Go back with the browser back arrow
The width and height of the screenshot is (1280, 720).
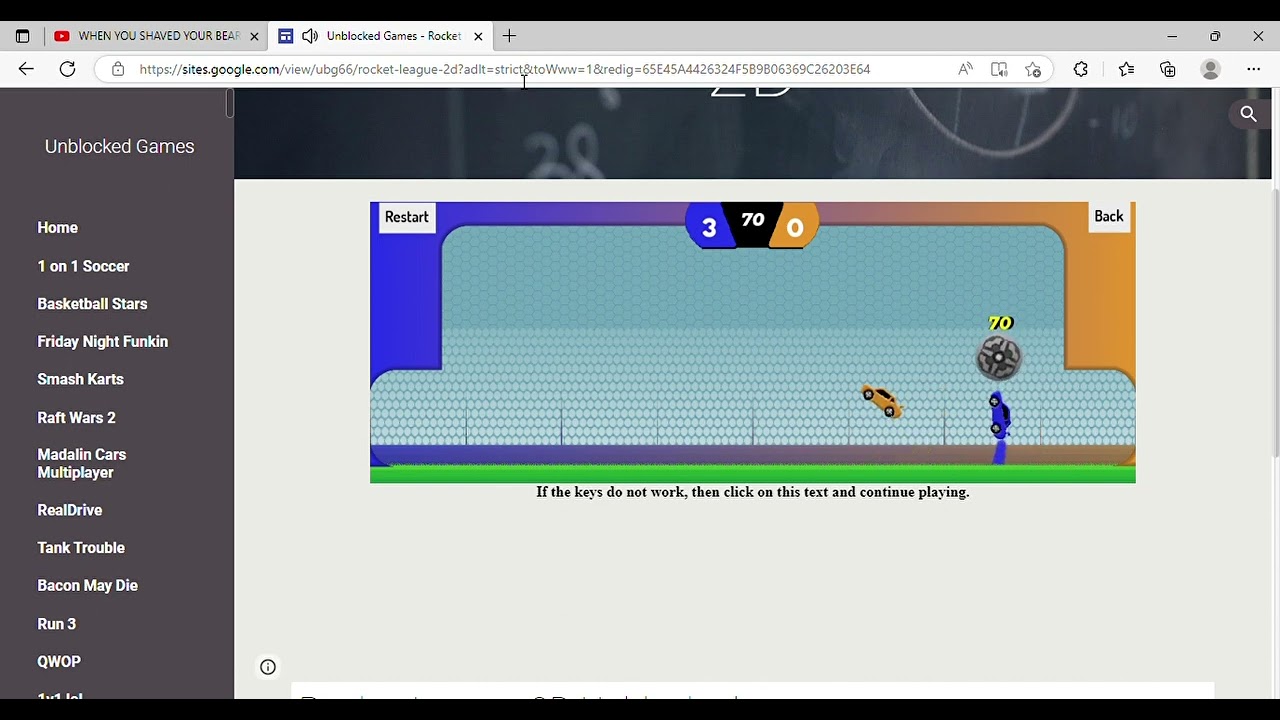pyautogui.click(x=26, y=69)
